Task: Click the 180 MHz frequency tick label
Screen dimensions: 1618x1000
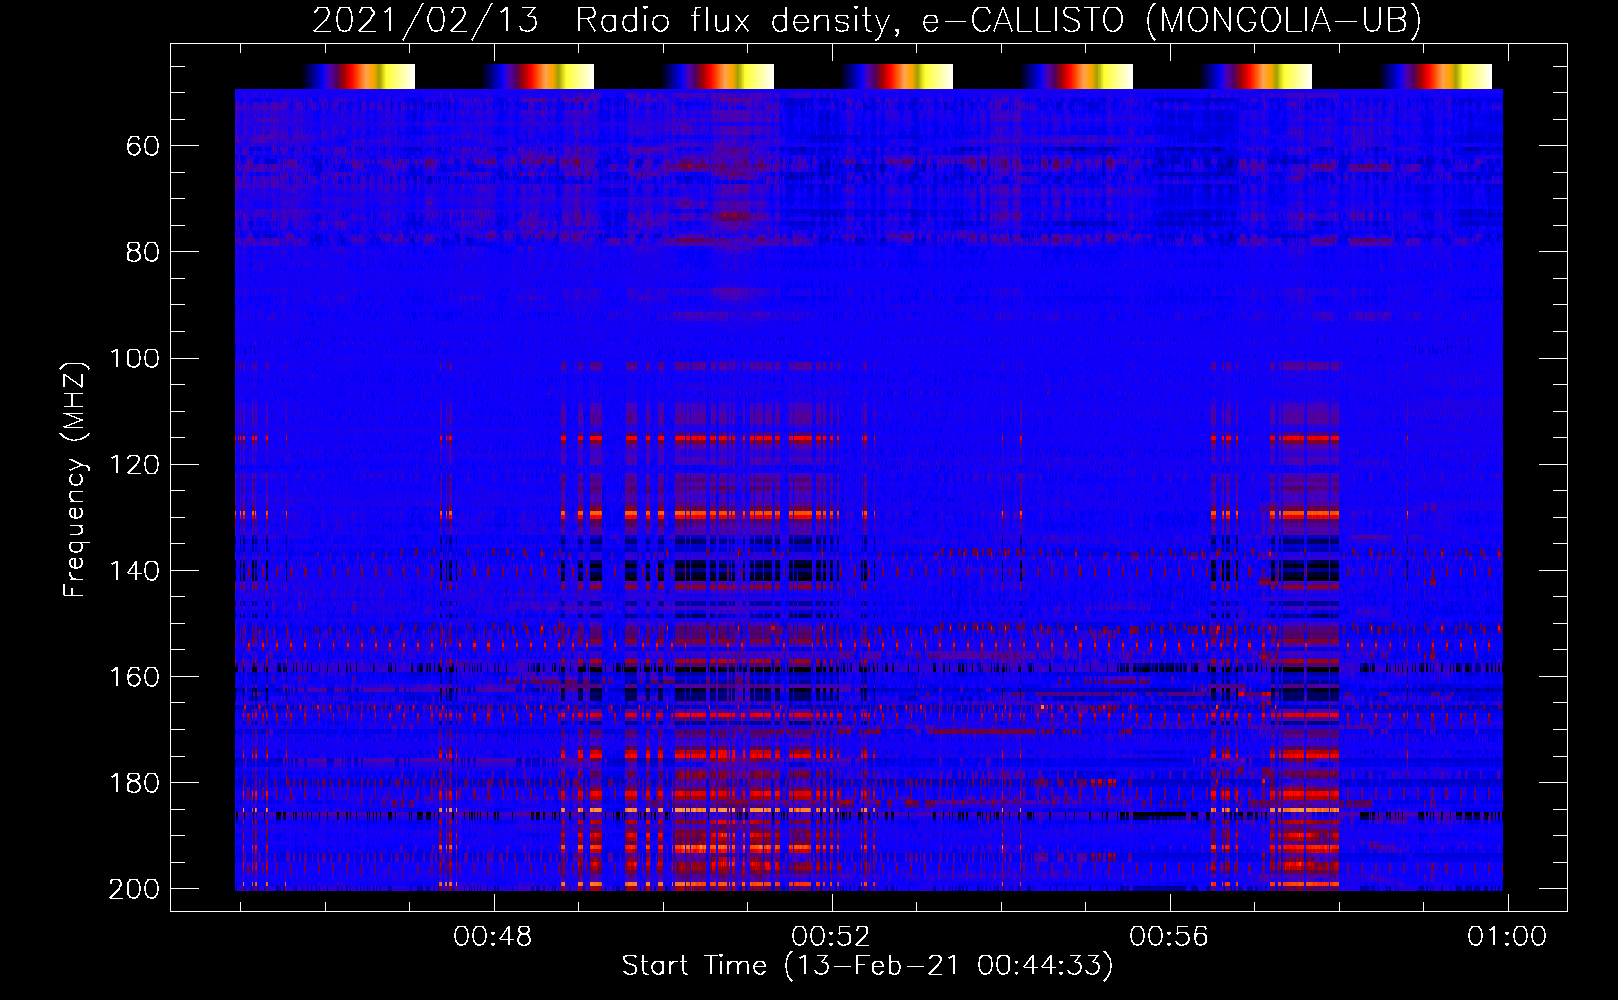Action: [134, 783]
